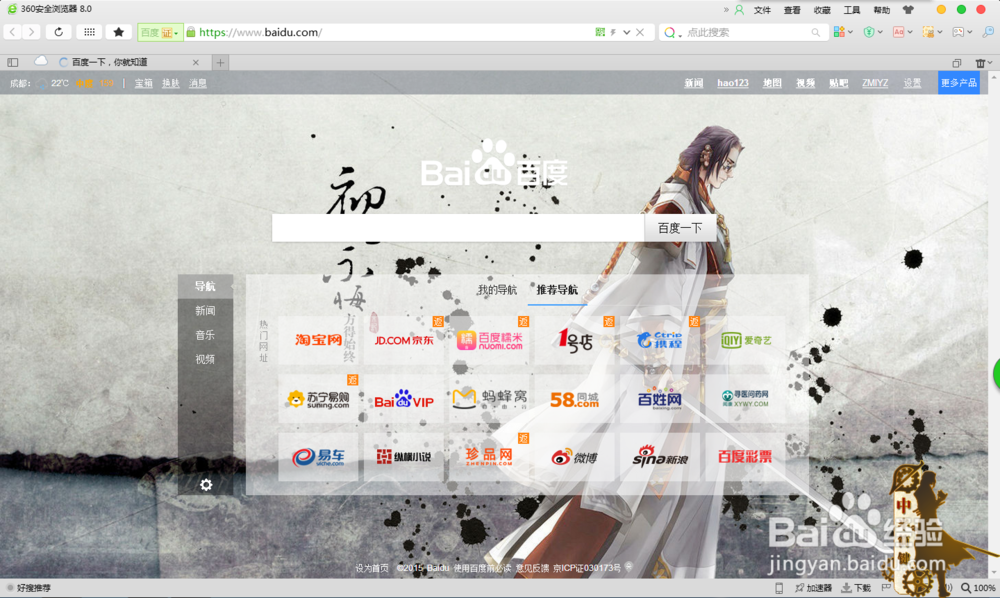Click the 百度一下 search button
This screenshot has width=1000, height=598.
pyautogui.click(x=679, y=228)
